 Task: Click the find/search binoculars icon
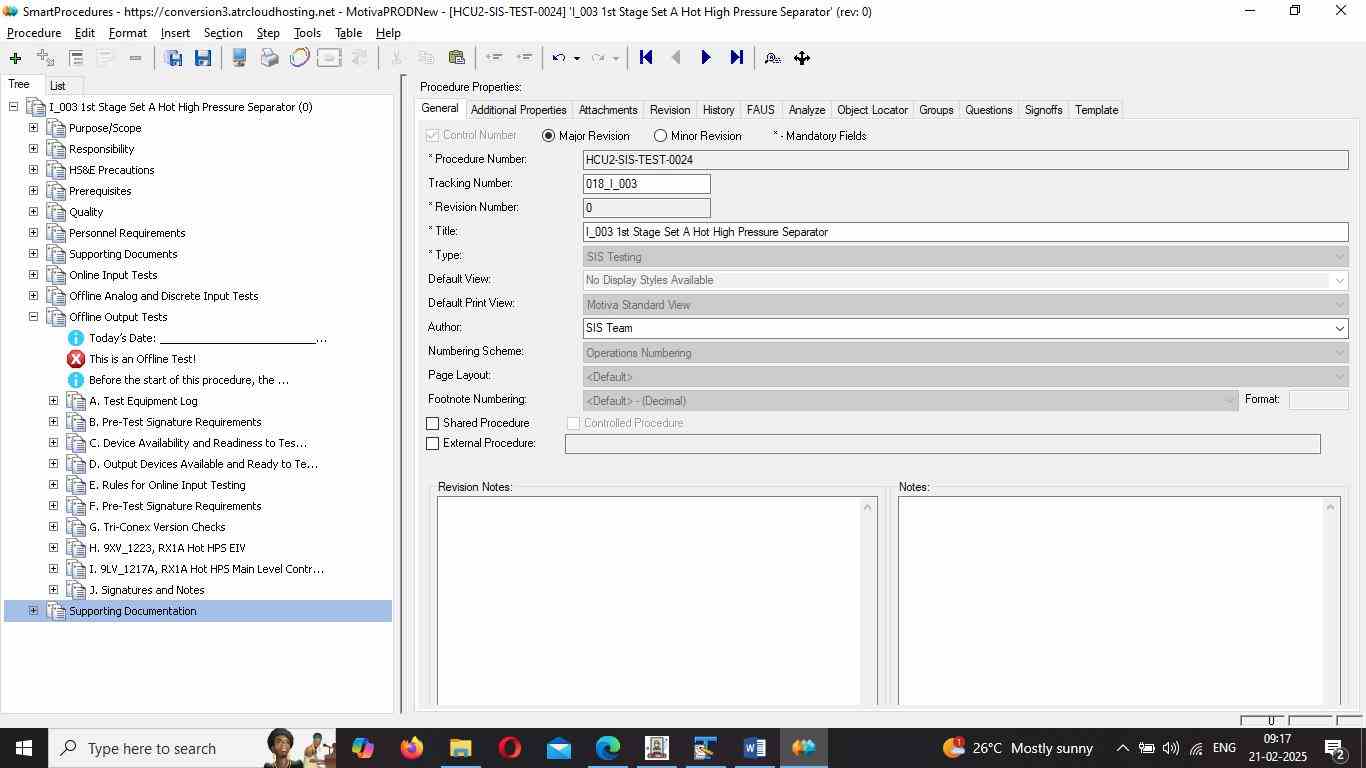click(772, 58)
